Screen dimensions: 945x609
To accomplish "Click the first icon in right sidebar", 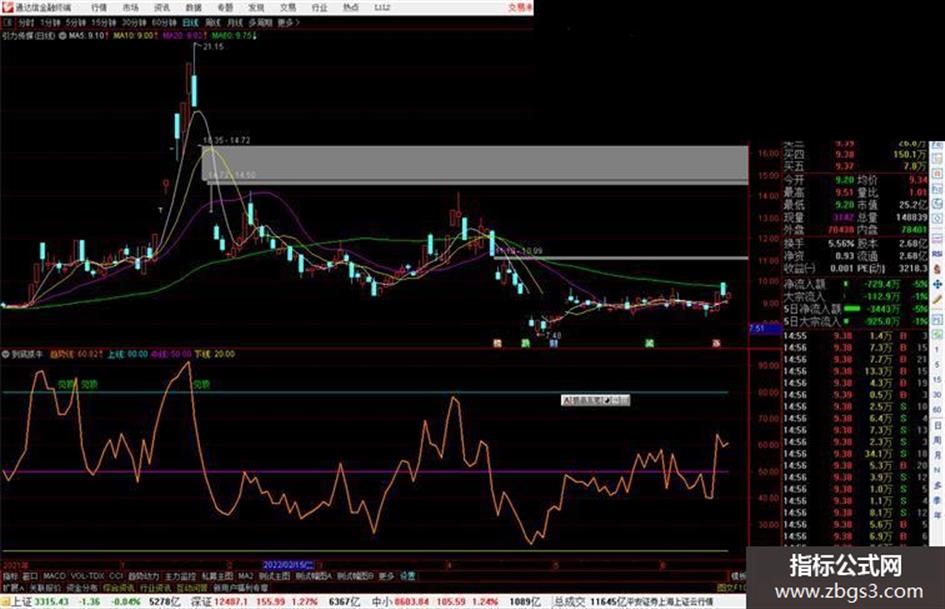I will [937, 146].
